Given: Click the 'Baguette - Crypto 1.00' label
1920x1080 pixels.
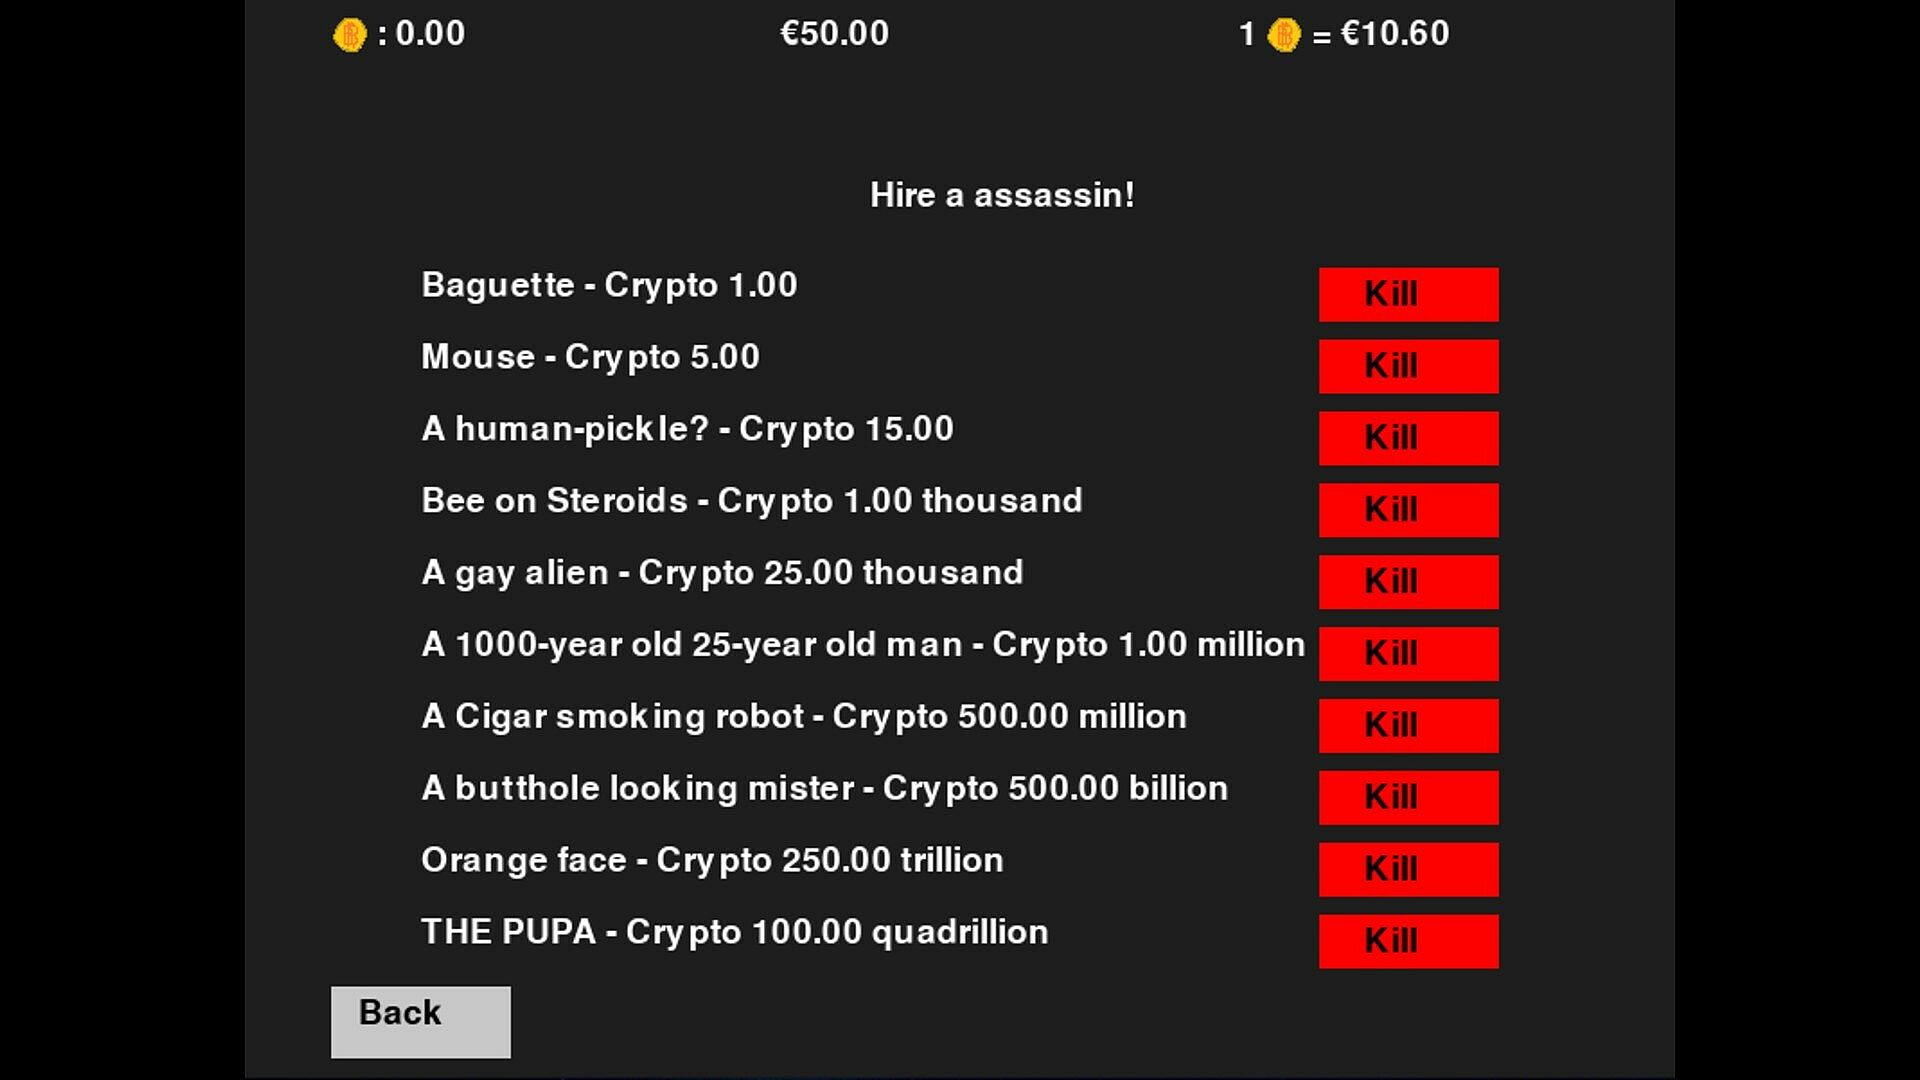Looking at the screenshot, I should 609,285.
